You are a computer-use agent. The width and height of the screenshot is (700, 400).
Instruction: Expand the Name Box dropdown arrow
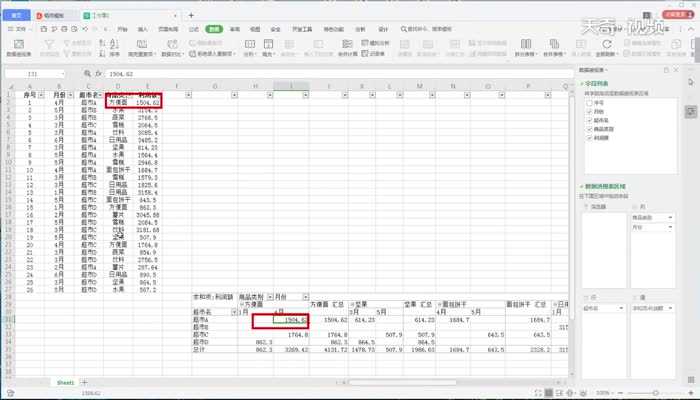click(69, 74)
